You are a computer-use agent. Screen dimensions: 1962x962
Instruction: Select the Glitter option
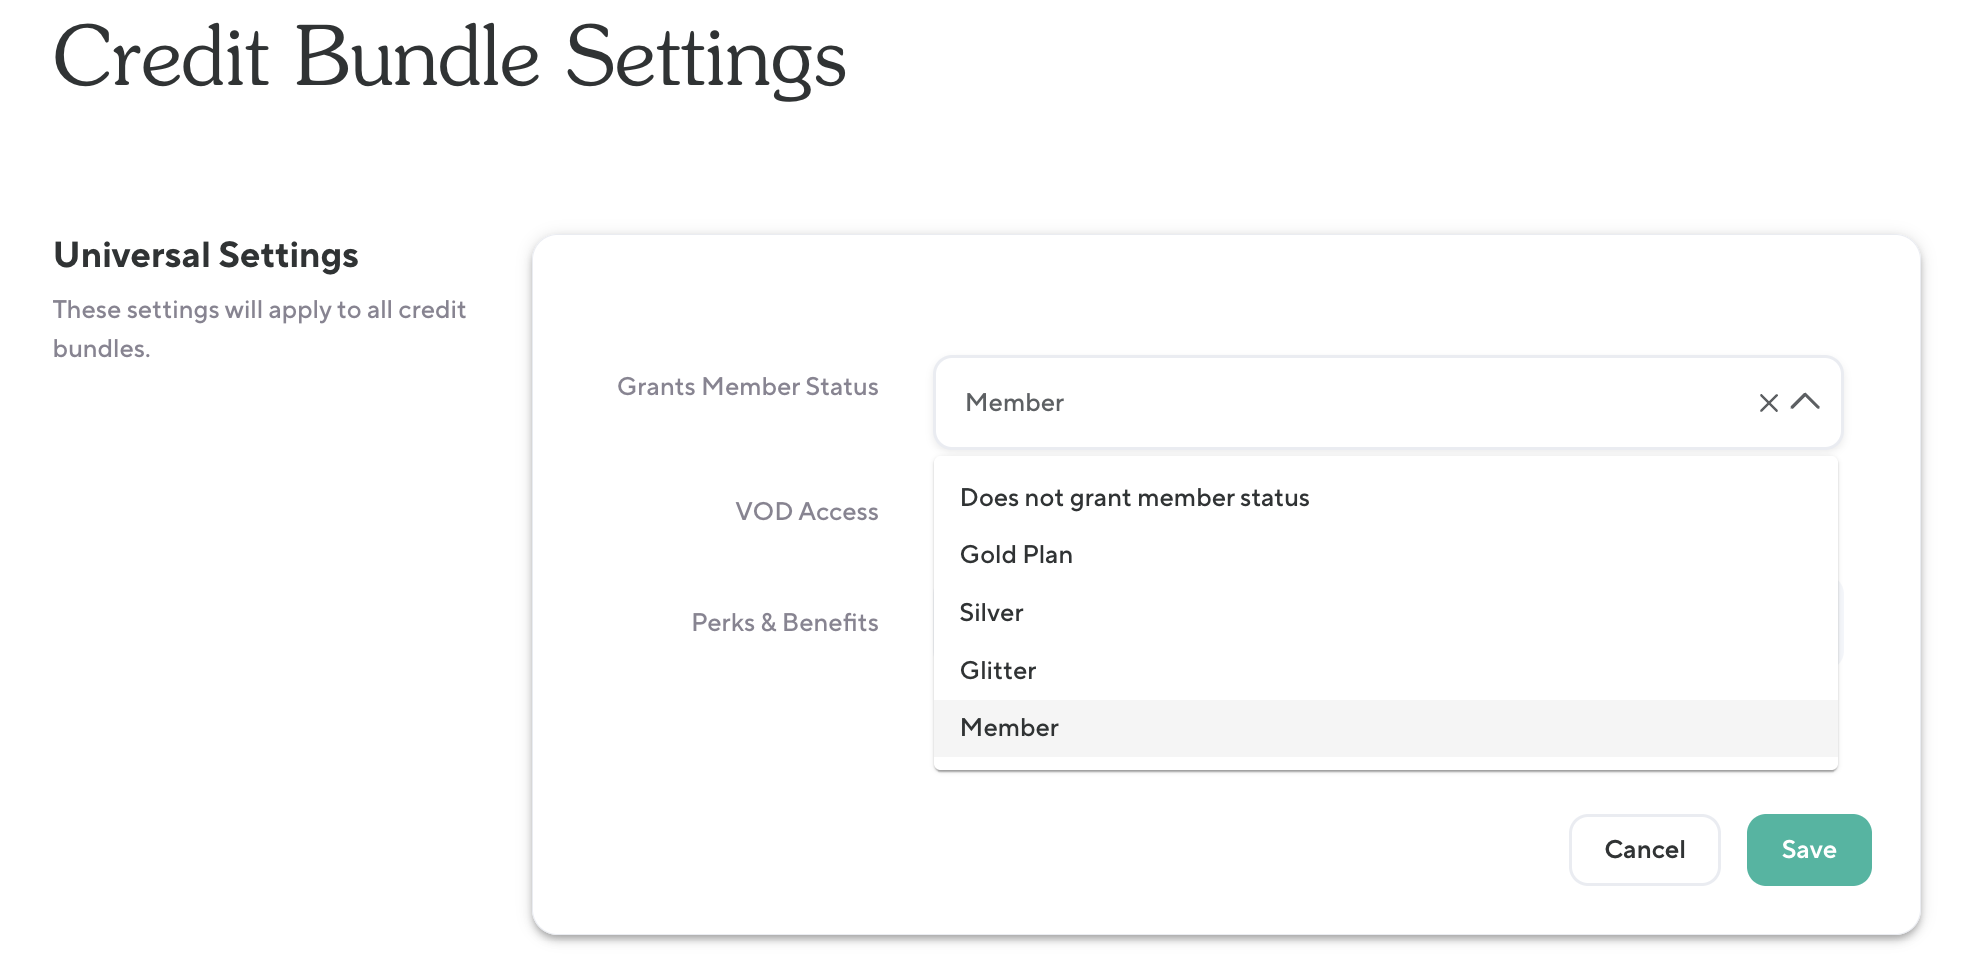click(997, 671)
